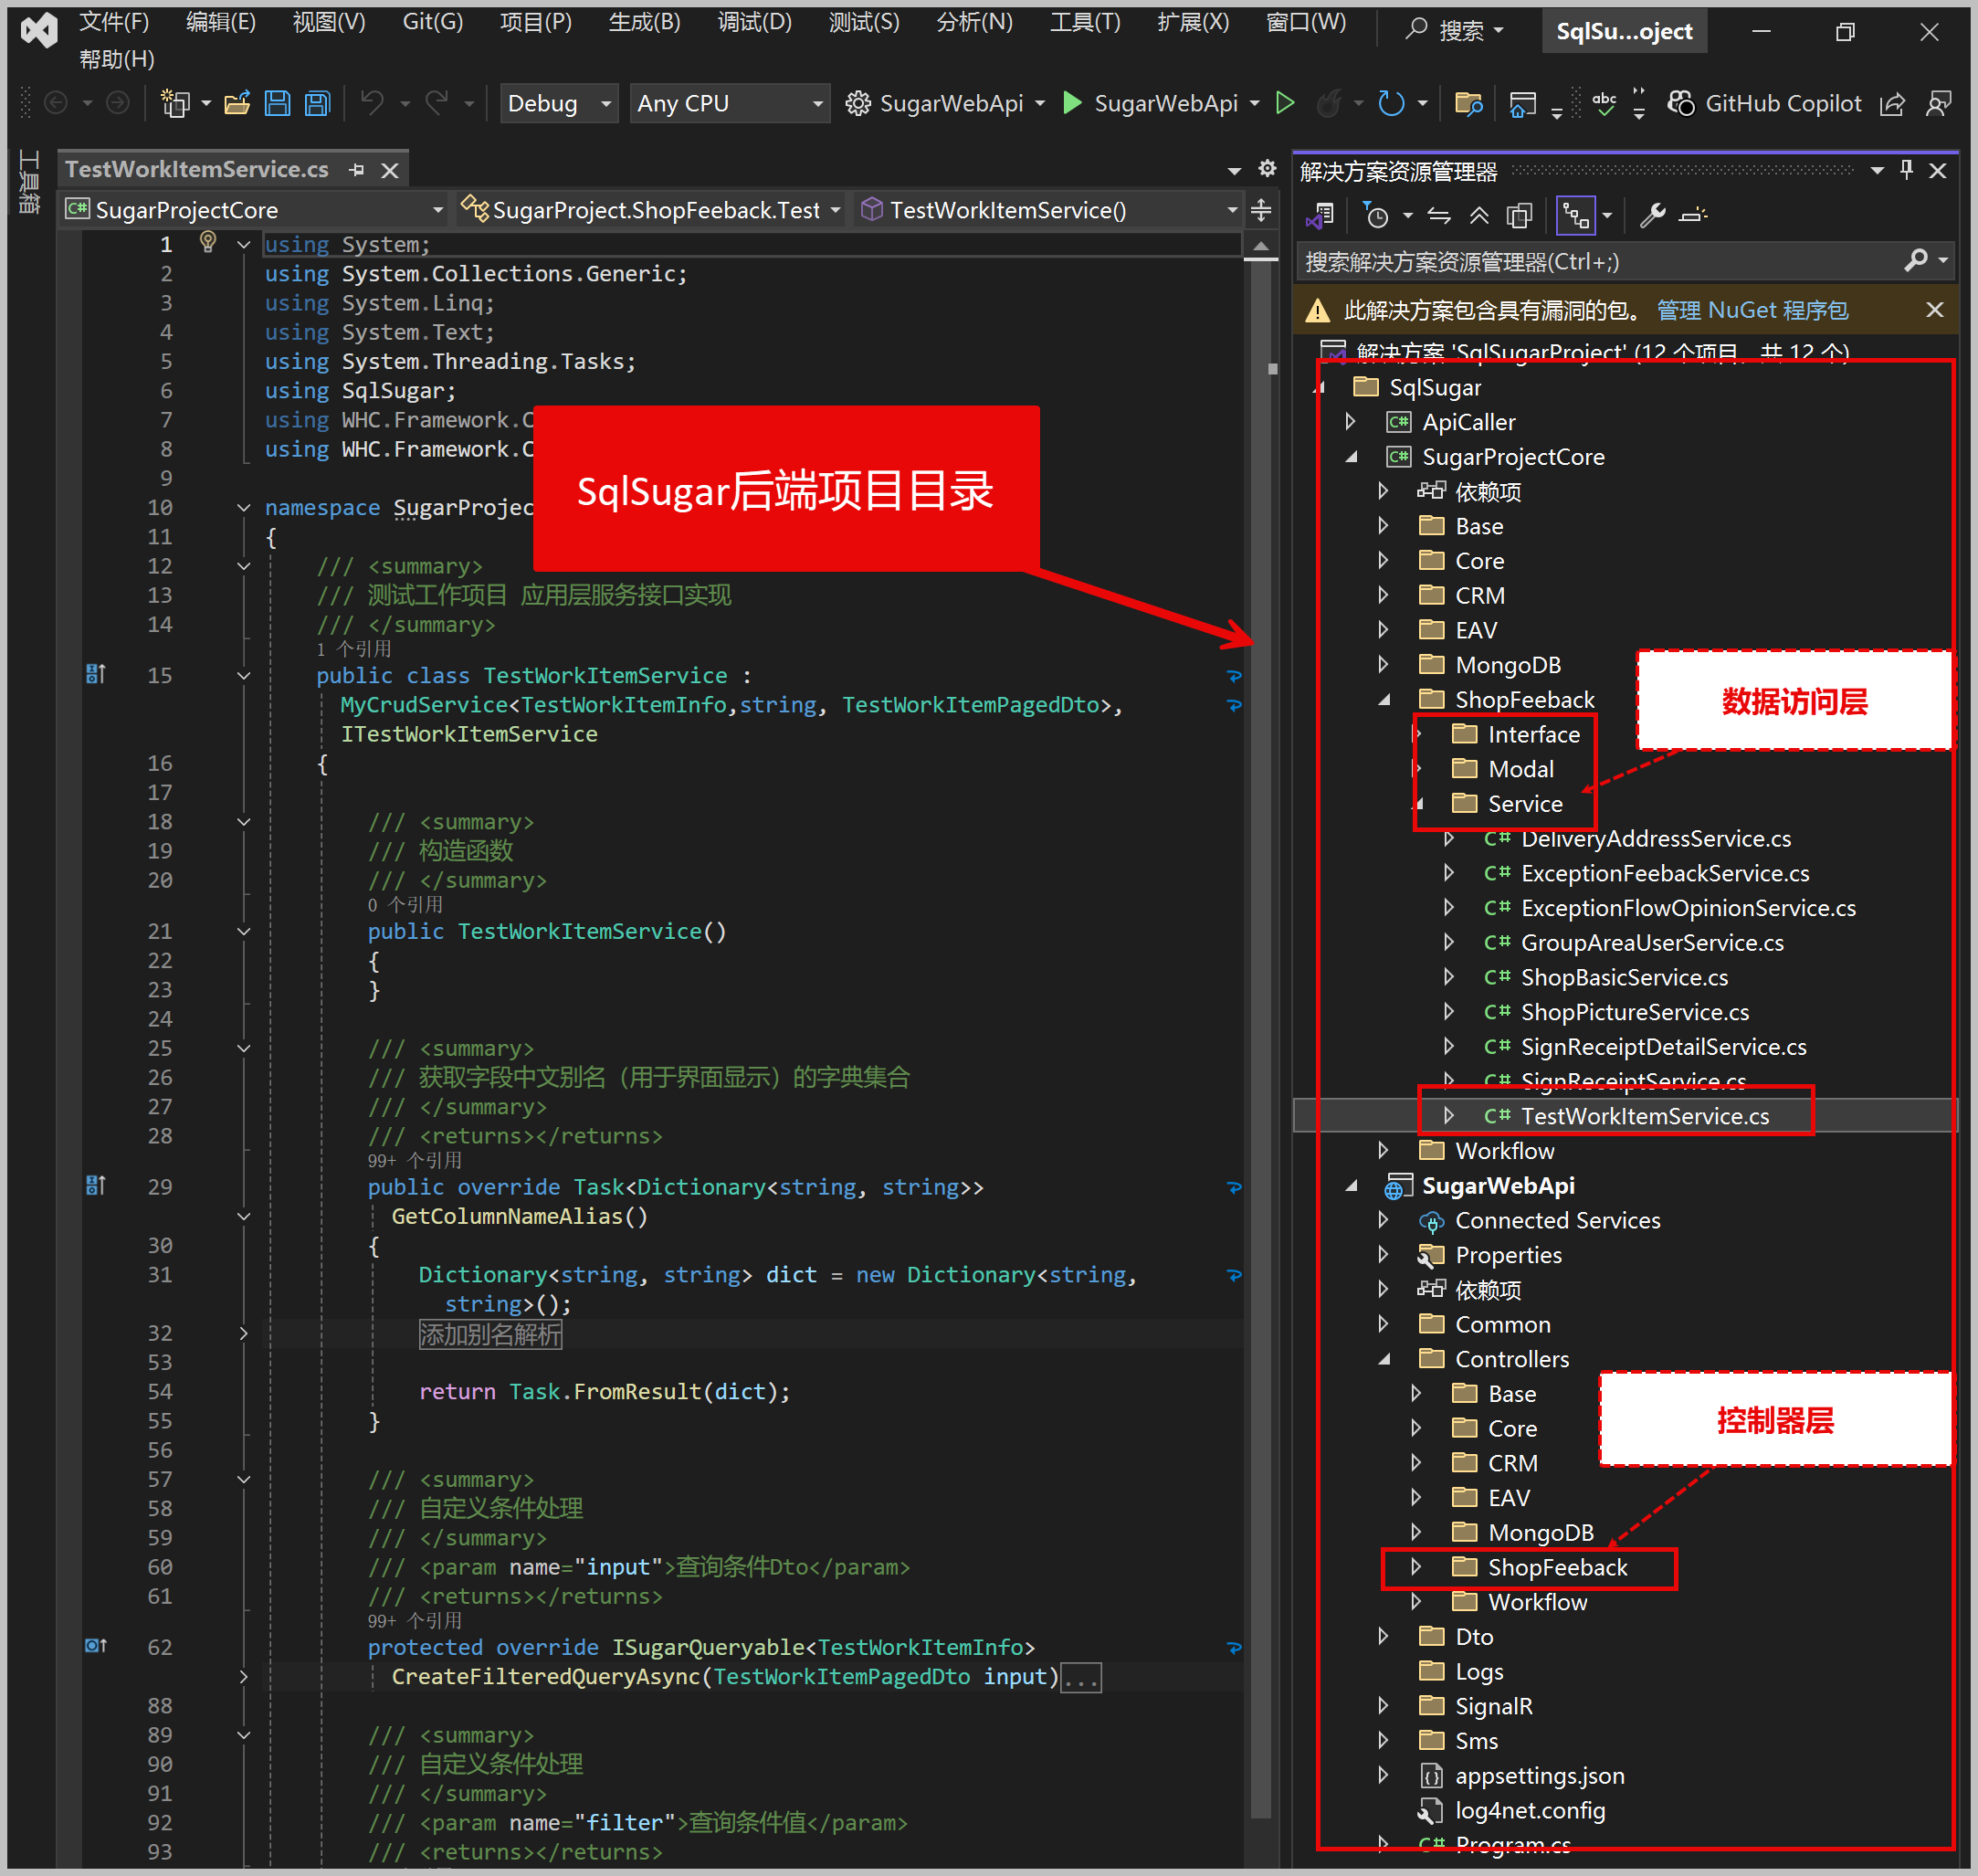Screen dimensions: 1978x1876
Task: Toggle pin on TestWorkItemService.cs tab
Action: click(357, 170)
